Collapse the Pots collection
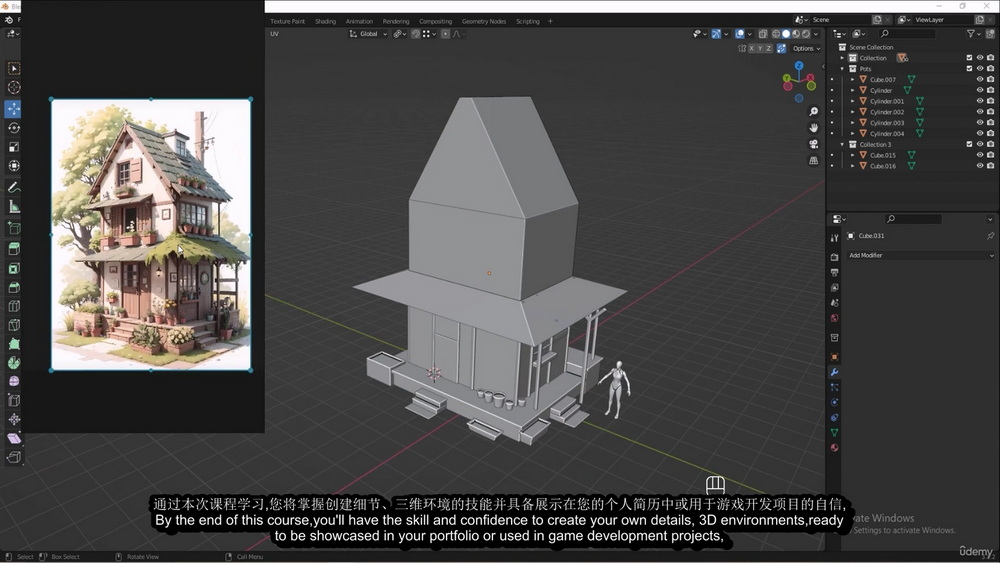The image size is (1000, 563). (x=842, y=69)
